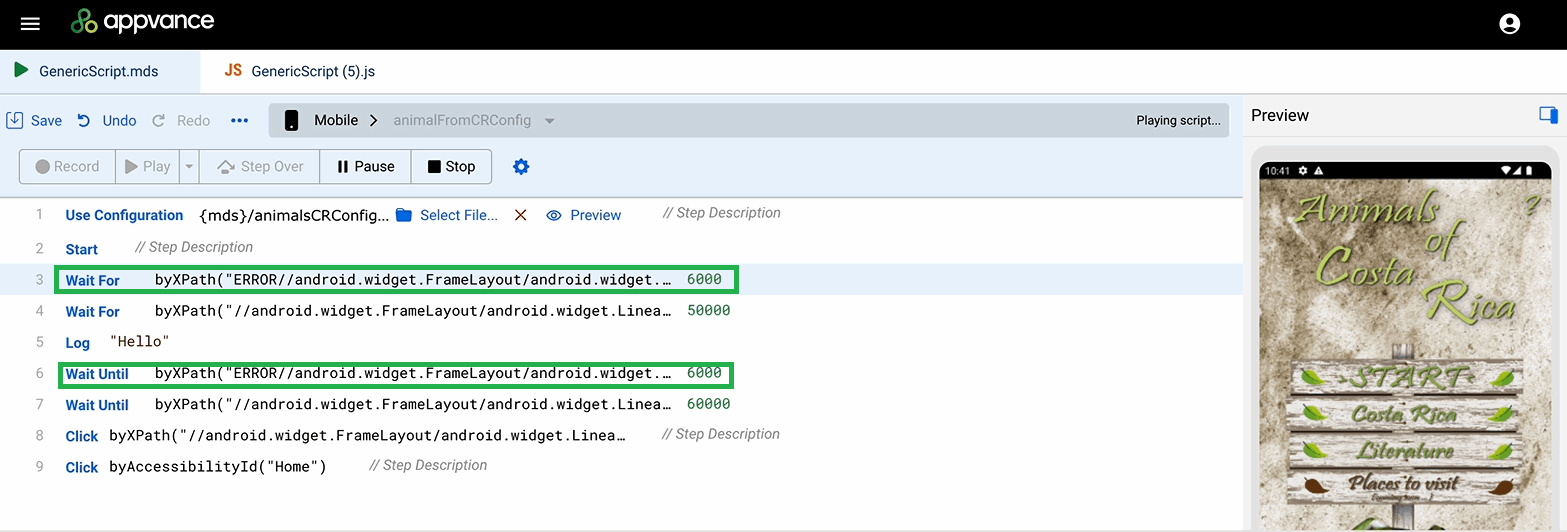1567x532 pixels.
Task: Select the Mobile breadcrumb item
Action: (336, 120)
